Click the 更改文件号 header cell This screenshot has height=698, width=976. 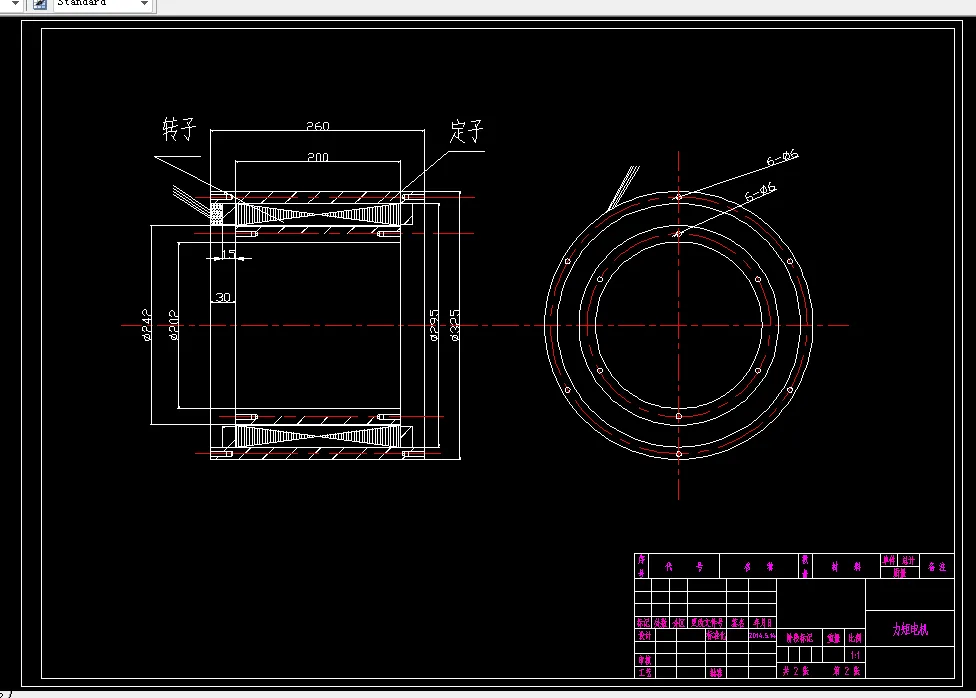pos(707,623)
